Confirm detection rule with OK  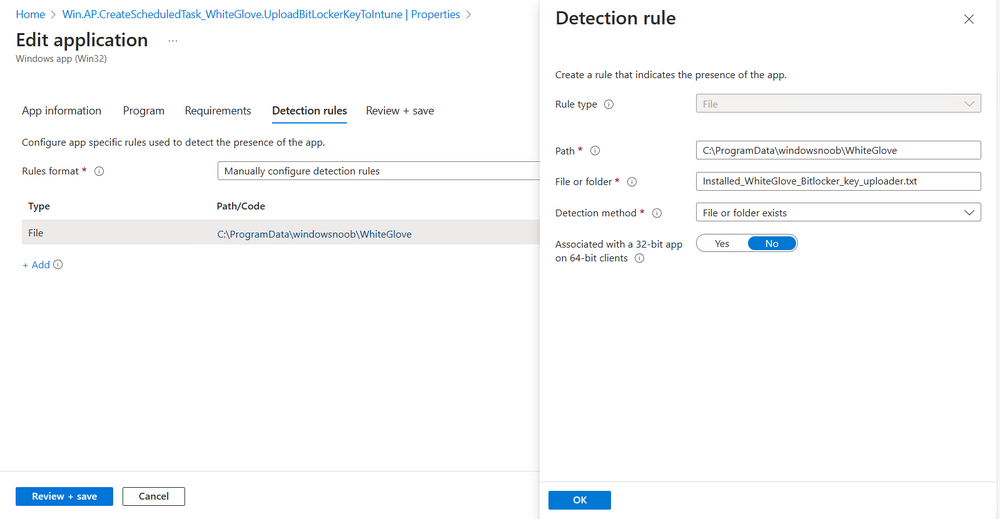(x=579, y=500)
